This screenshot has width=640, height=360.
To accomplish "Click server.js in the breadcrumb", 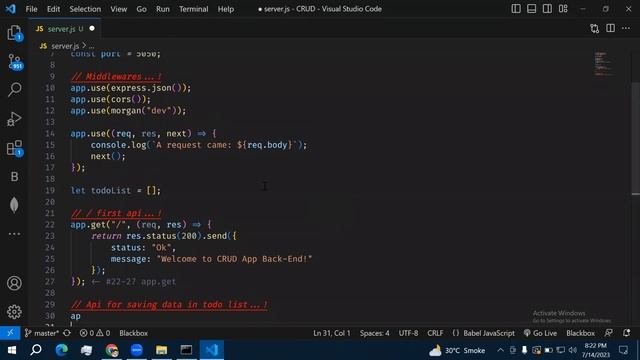I will [x=64, y=46].
